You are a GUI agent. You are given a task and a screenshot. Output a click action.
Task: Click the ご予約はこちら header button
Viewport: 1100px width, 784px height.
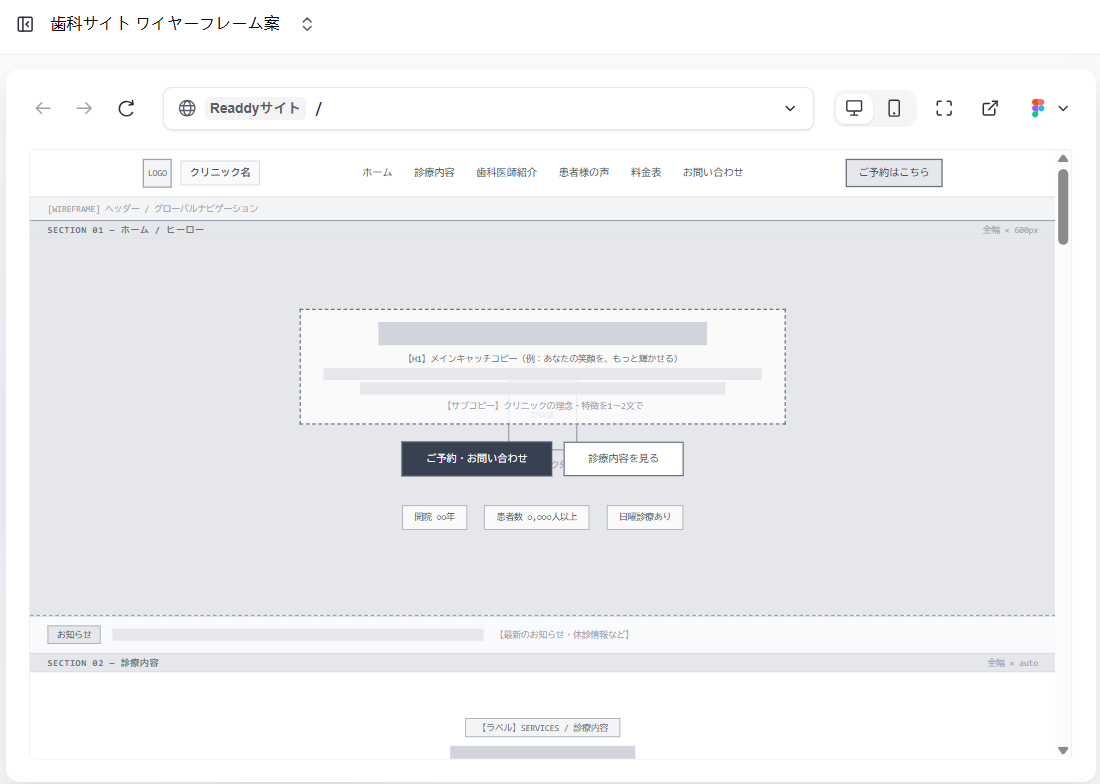[x=893, y=173]
